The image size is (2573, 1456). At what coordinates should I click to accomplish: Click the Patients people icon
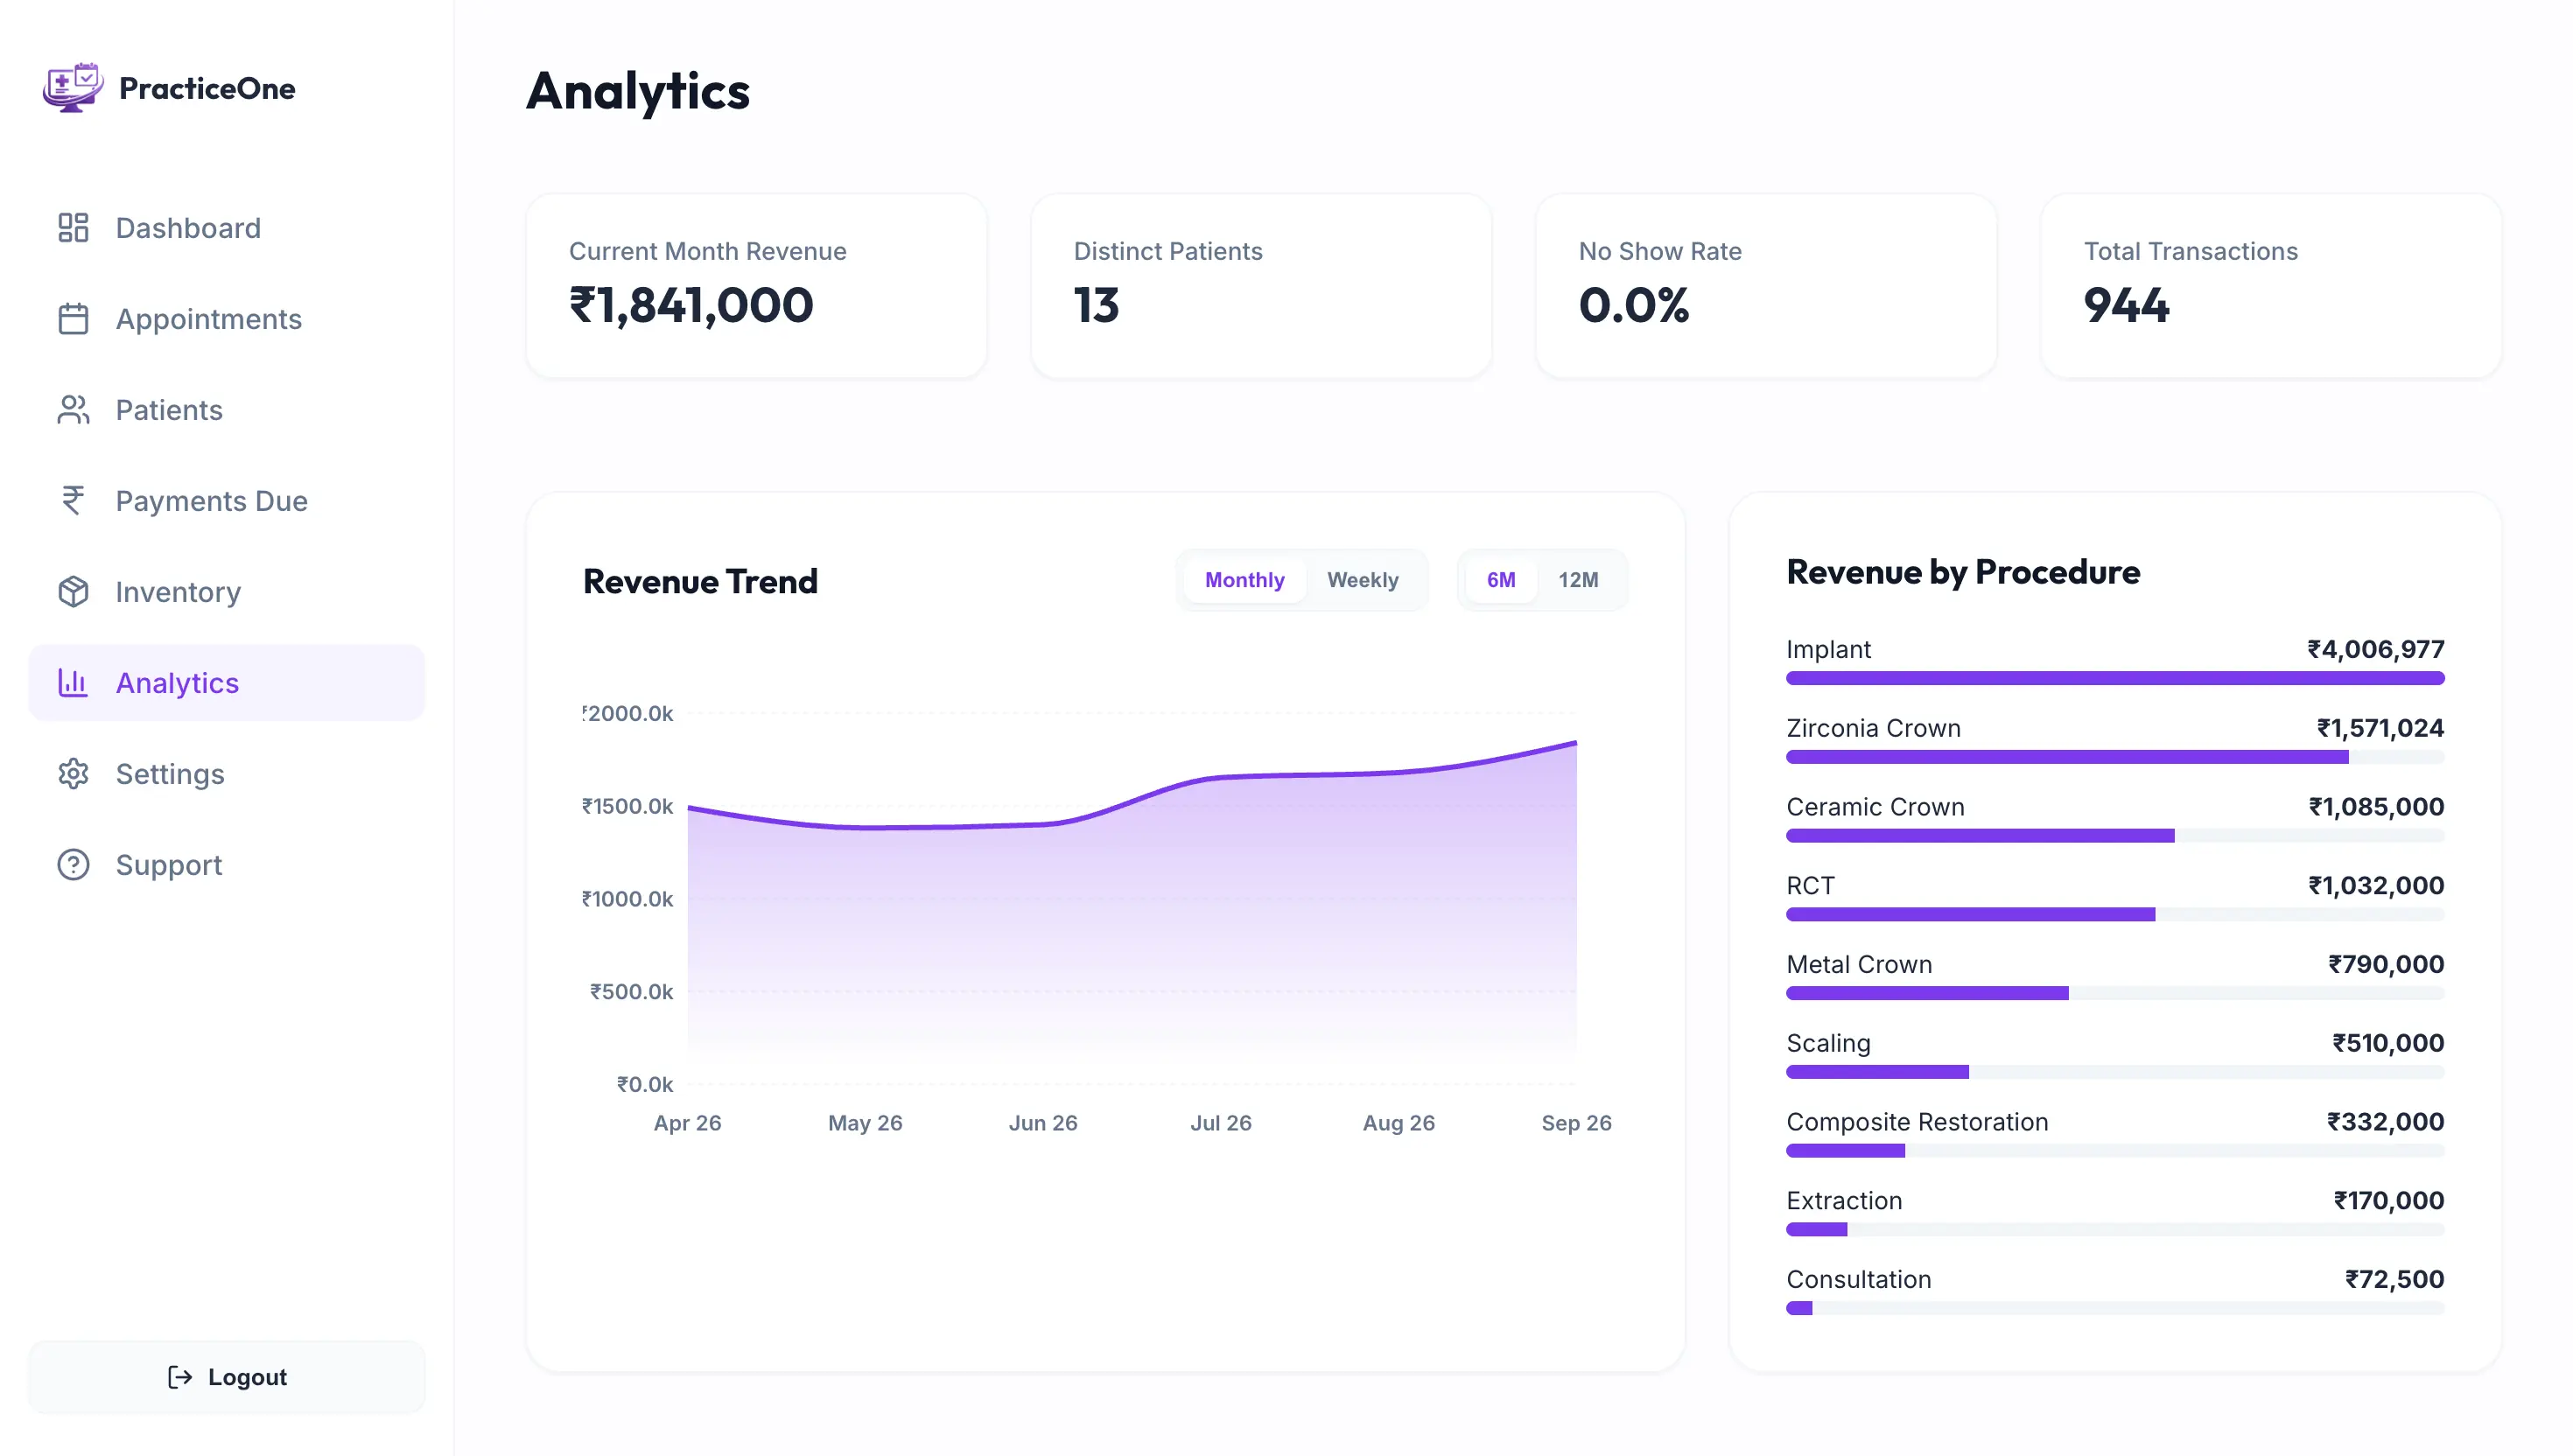coord(73,410)
